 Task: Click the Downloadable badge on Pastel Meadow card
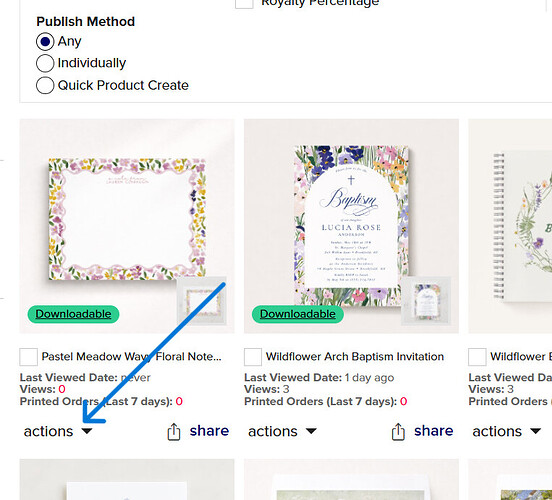(73, 314)
